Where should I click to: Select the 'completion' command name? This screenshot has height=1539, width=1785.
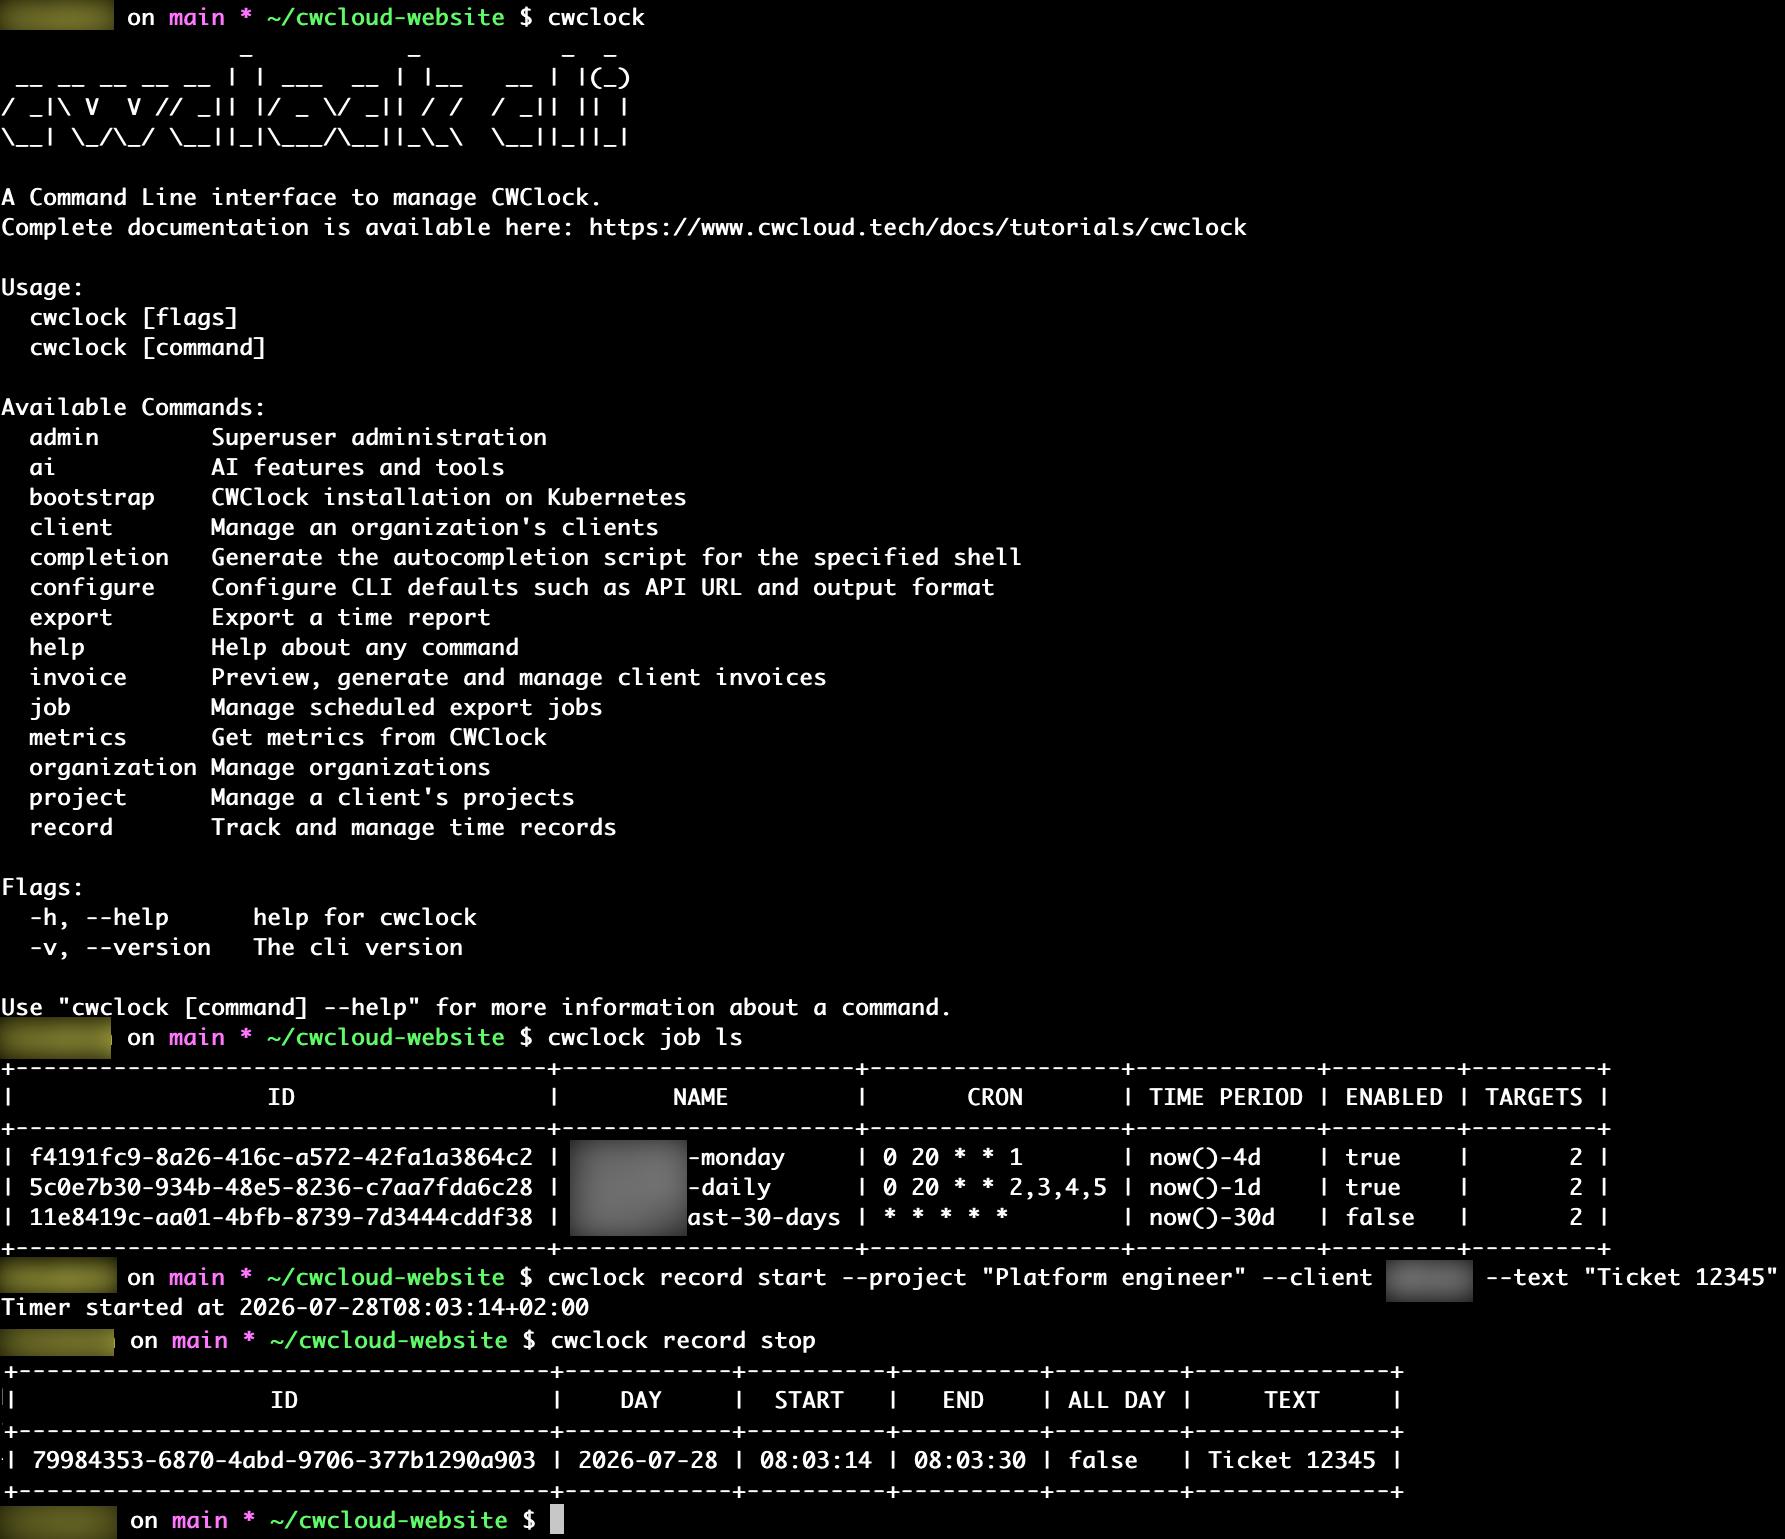[99, 557]
